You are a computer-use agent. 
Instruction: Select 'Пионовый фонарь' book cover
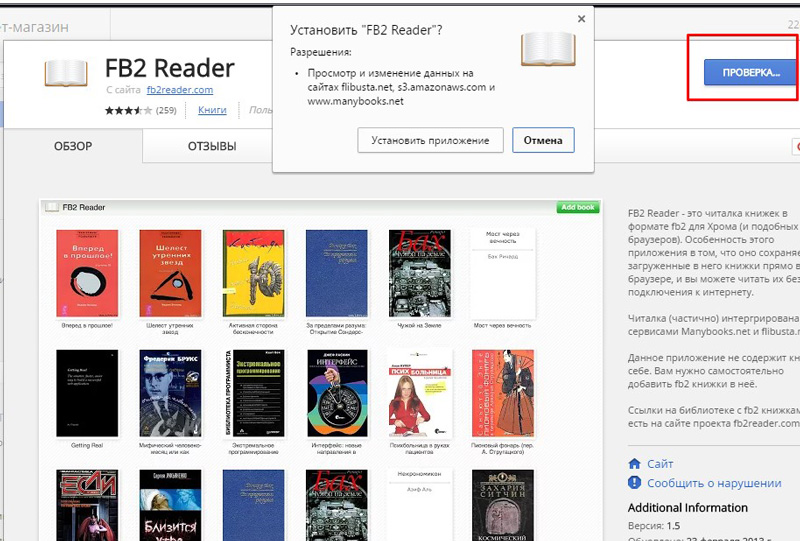coord(503,394)
